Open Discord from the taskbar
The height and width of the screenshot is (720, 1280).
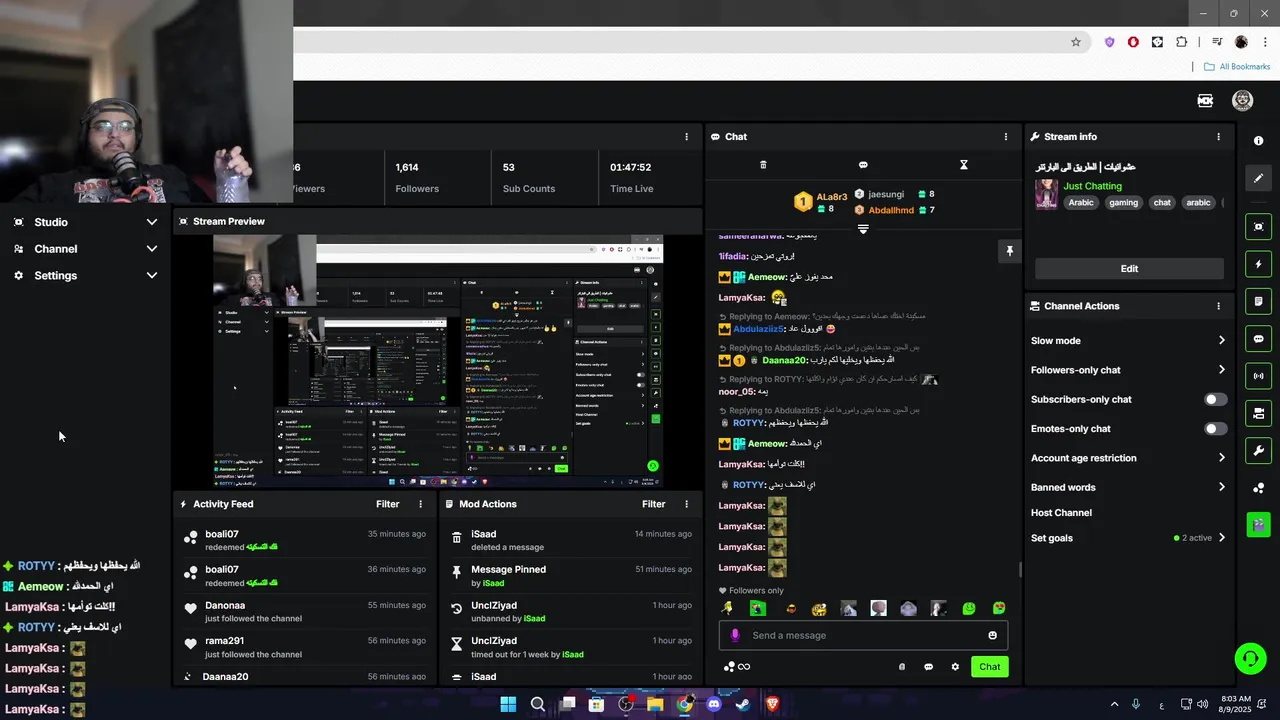(x=714, y=704)
